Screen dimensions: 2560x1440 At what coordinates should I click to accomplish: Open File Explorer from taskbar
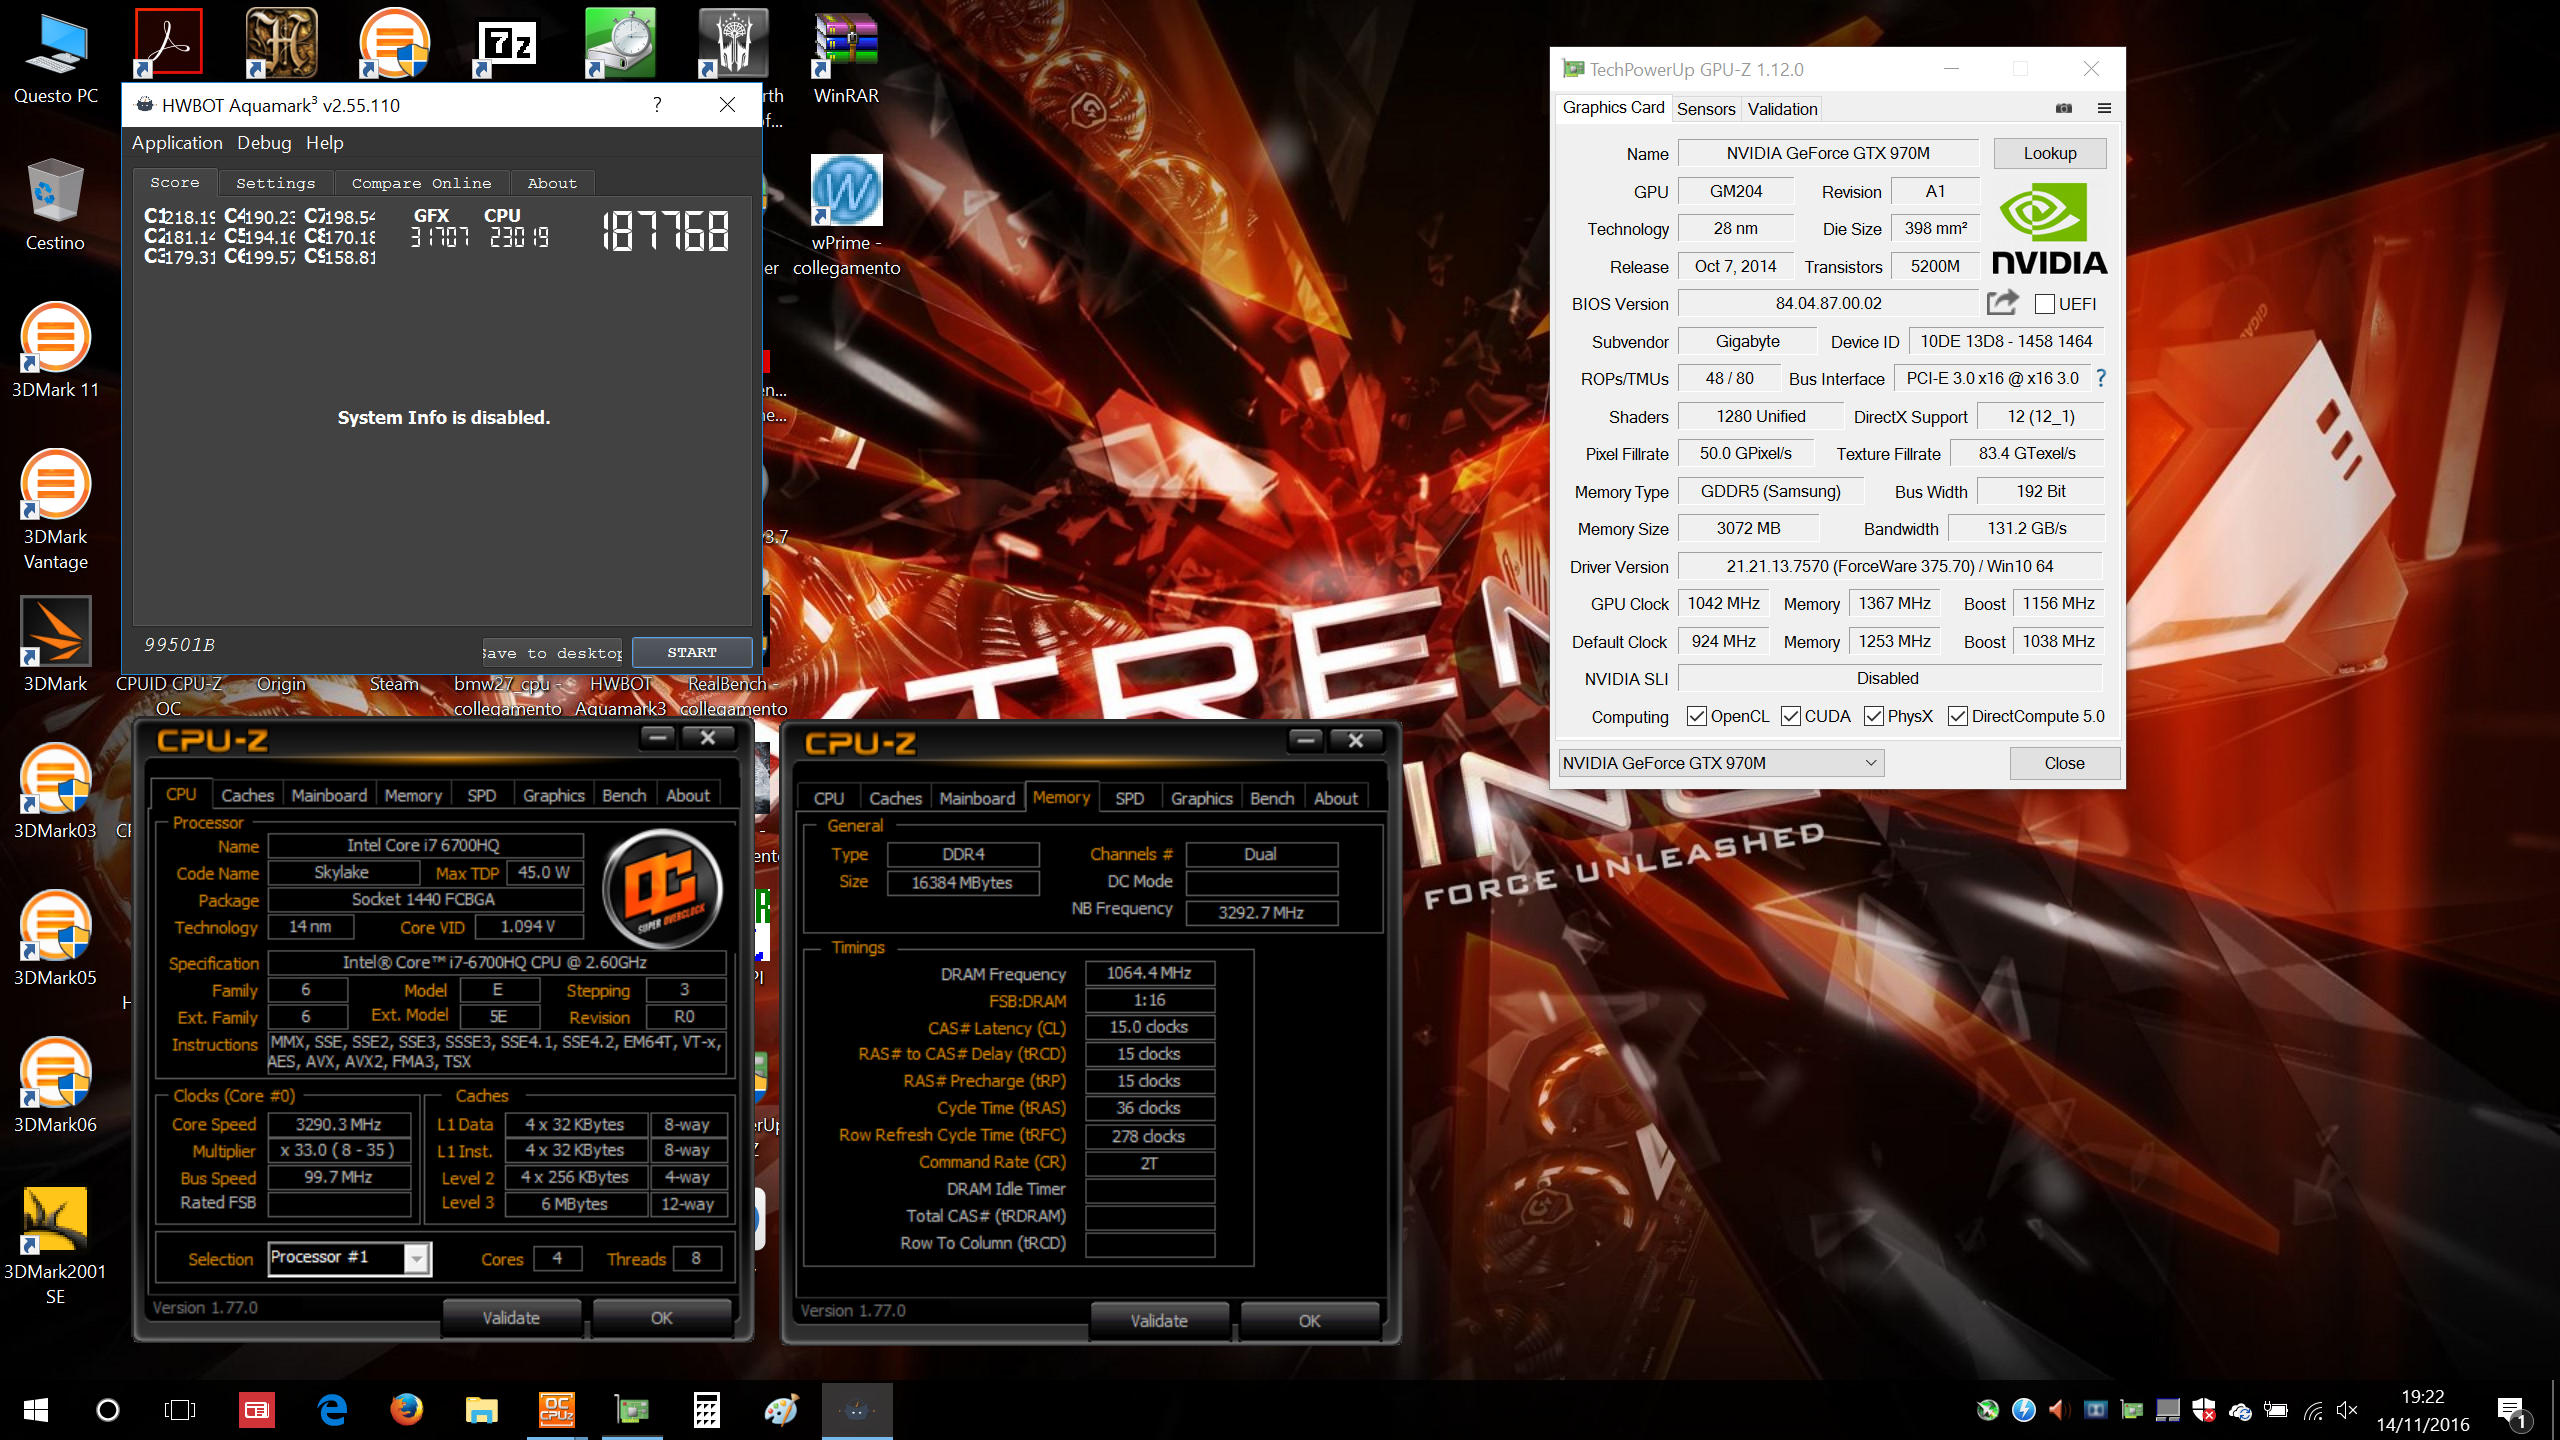pyautogui.click(x=482, y=1410)
